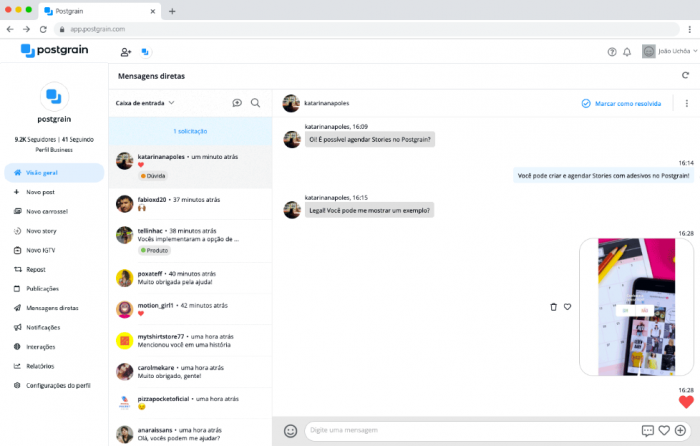Screen dimensions: 700x446
Task: Click the large heart message sent at 16:28
Action: (686, 402)
